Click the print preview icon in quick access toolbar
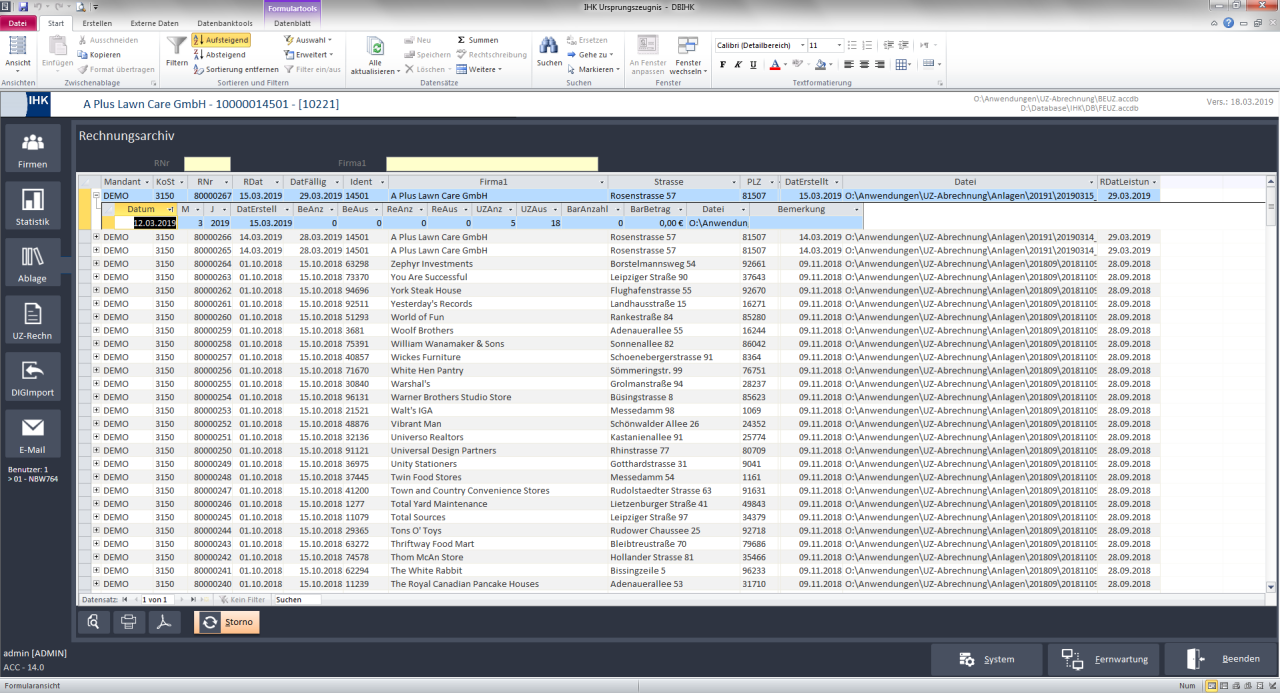The height and width of the screenshot is (693, 1280). click(81, 7)
